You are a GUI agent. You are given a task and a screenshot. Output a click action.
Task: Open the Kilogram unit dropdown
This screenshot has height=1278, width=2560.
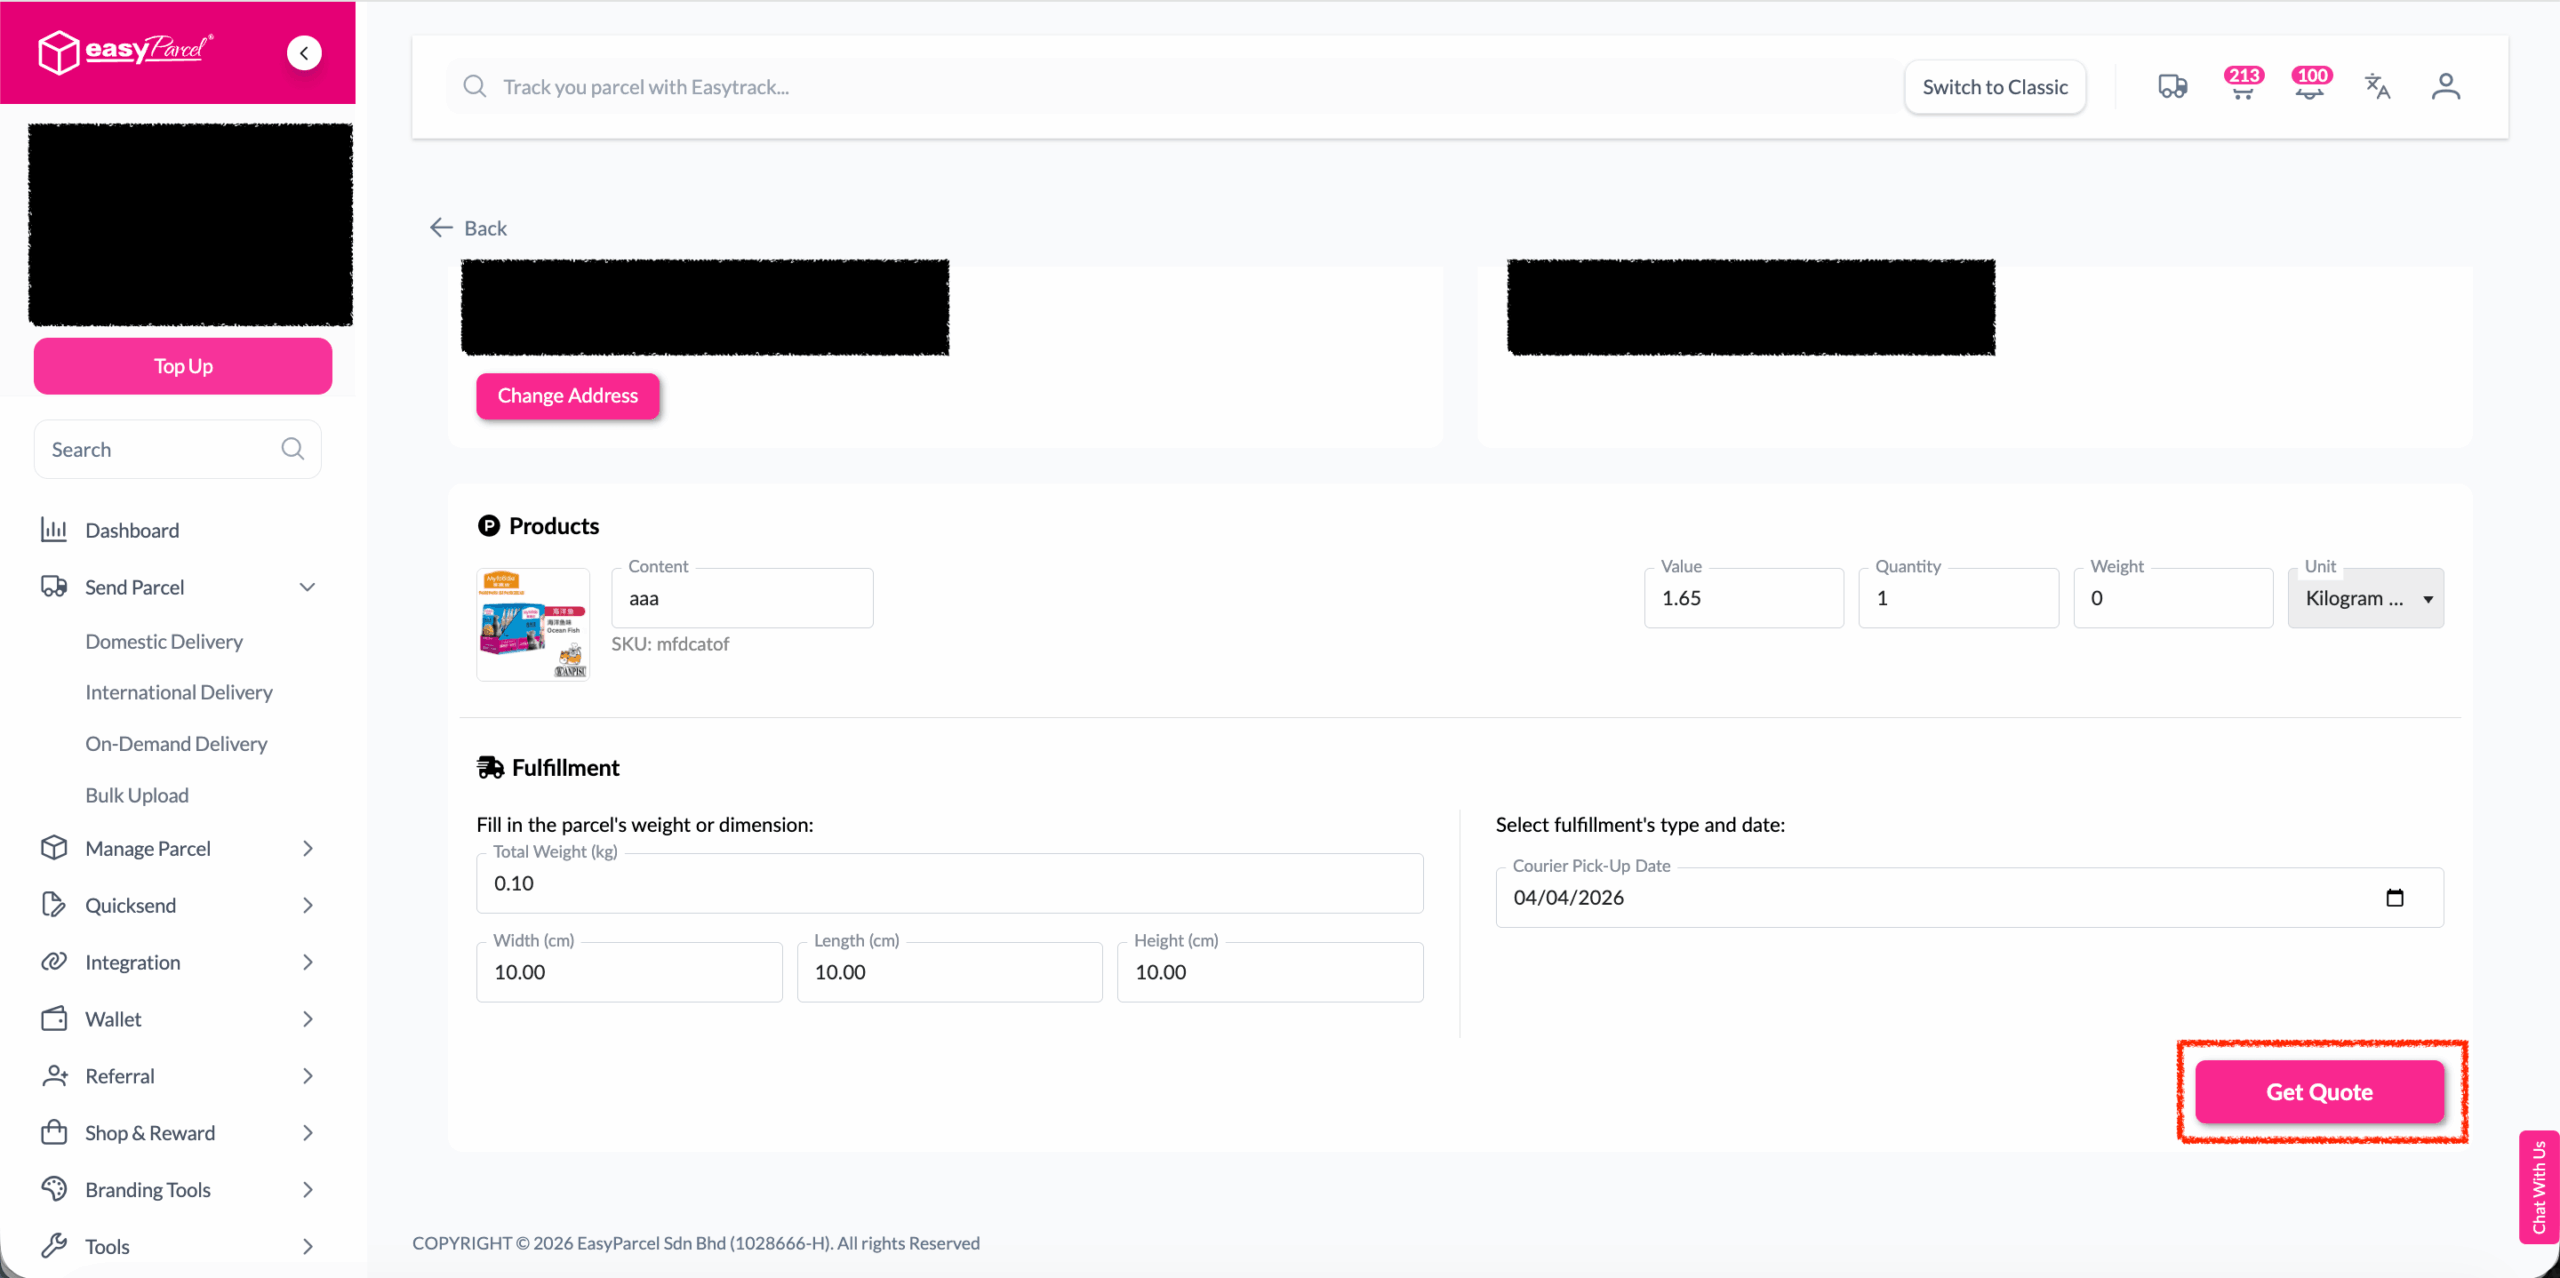coord(2365,598)
